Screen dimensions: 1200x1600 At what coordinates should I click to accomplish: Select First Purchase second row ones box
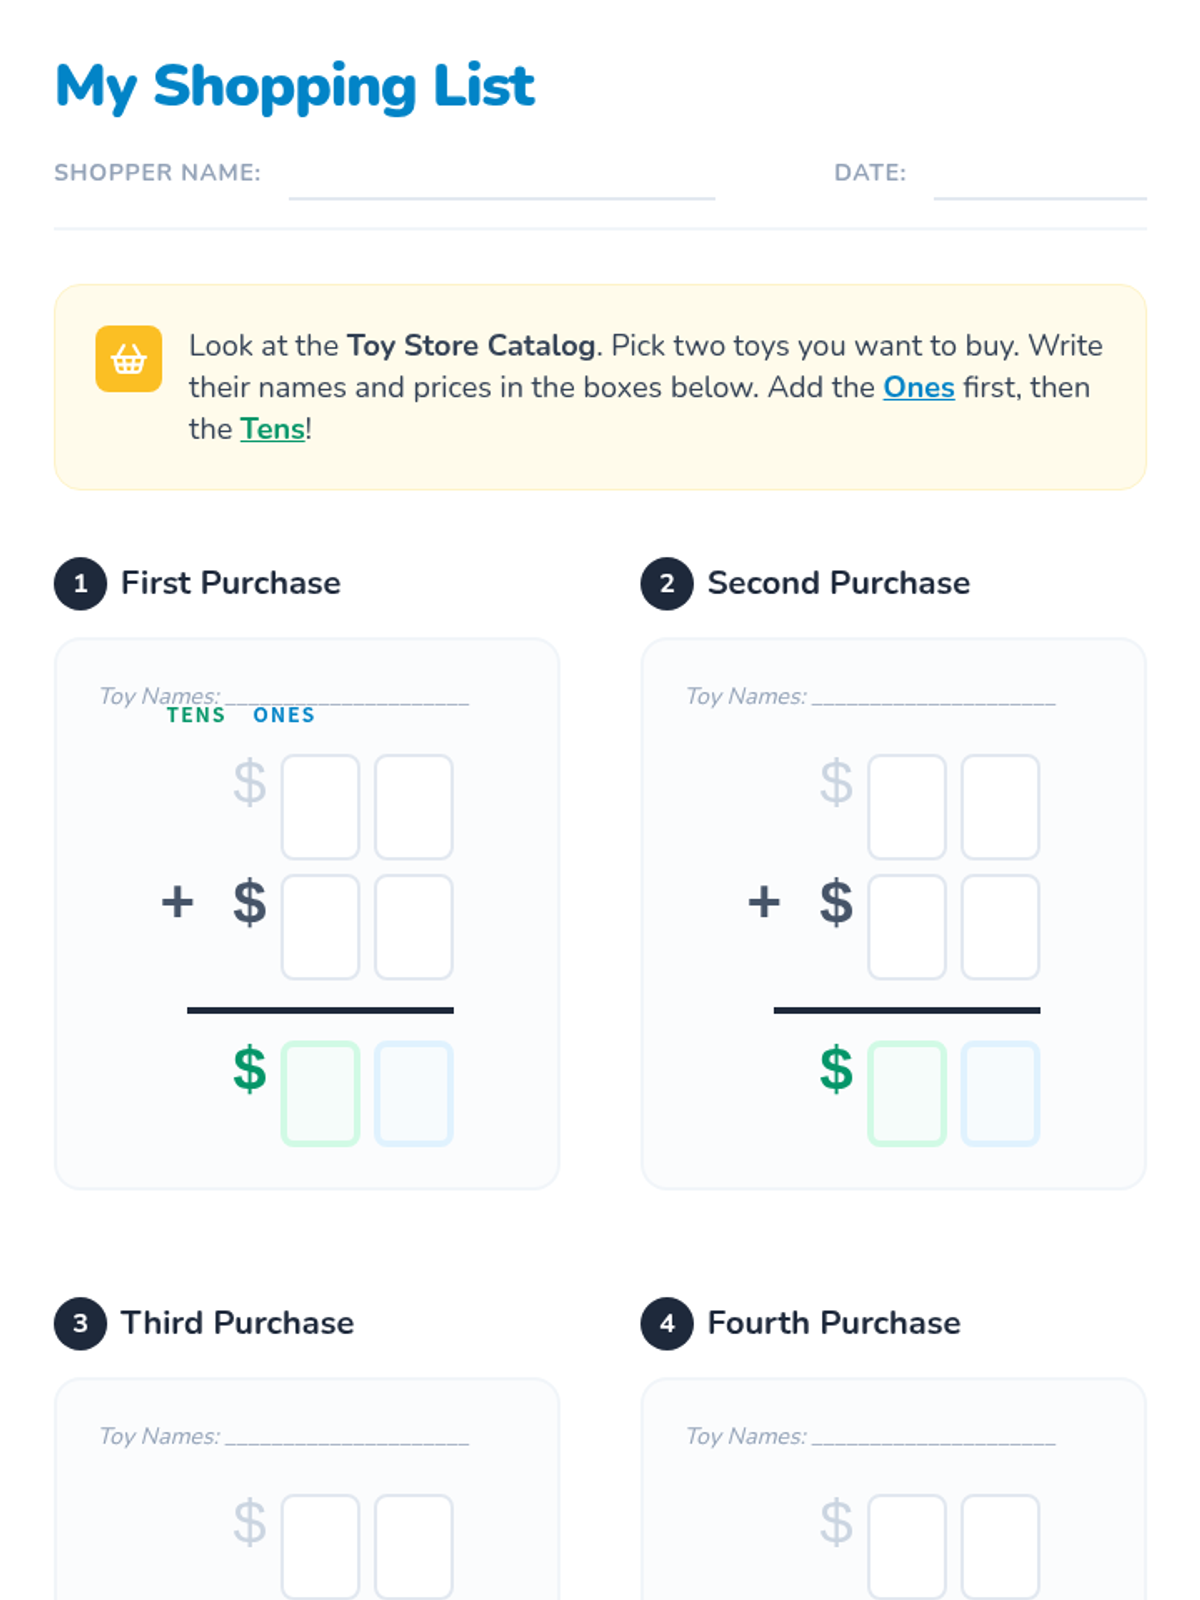[x=414, y=927]
